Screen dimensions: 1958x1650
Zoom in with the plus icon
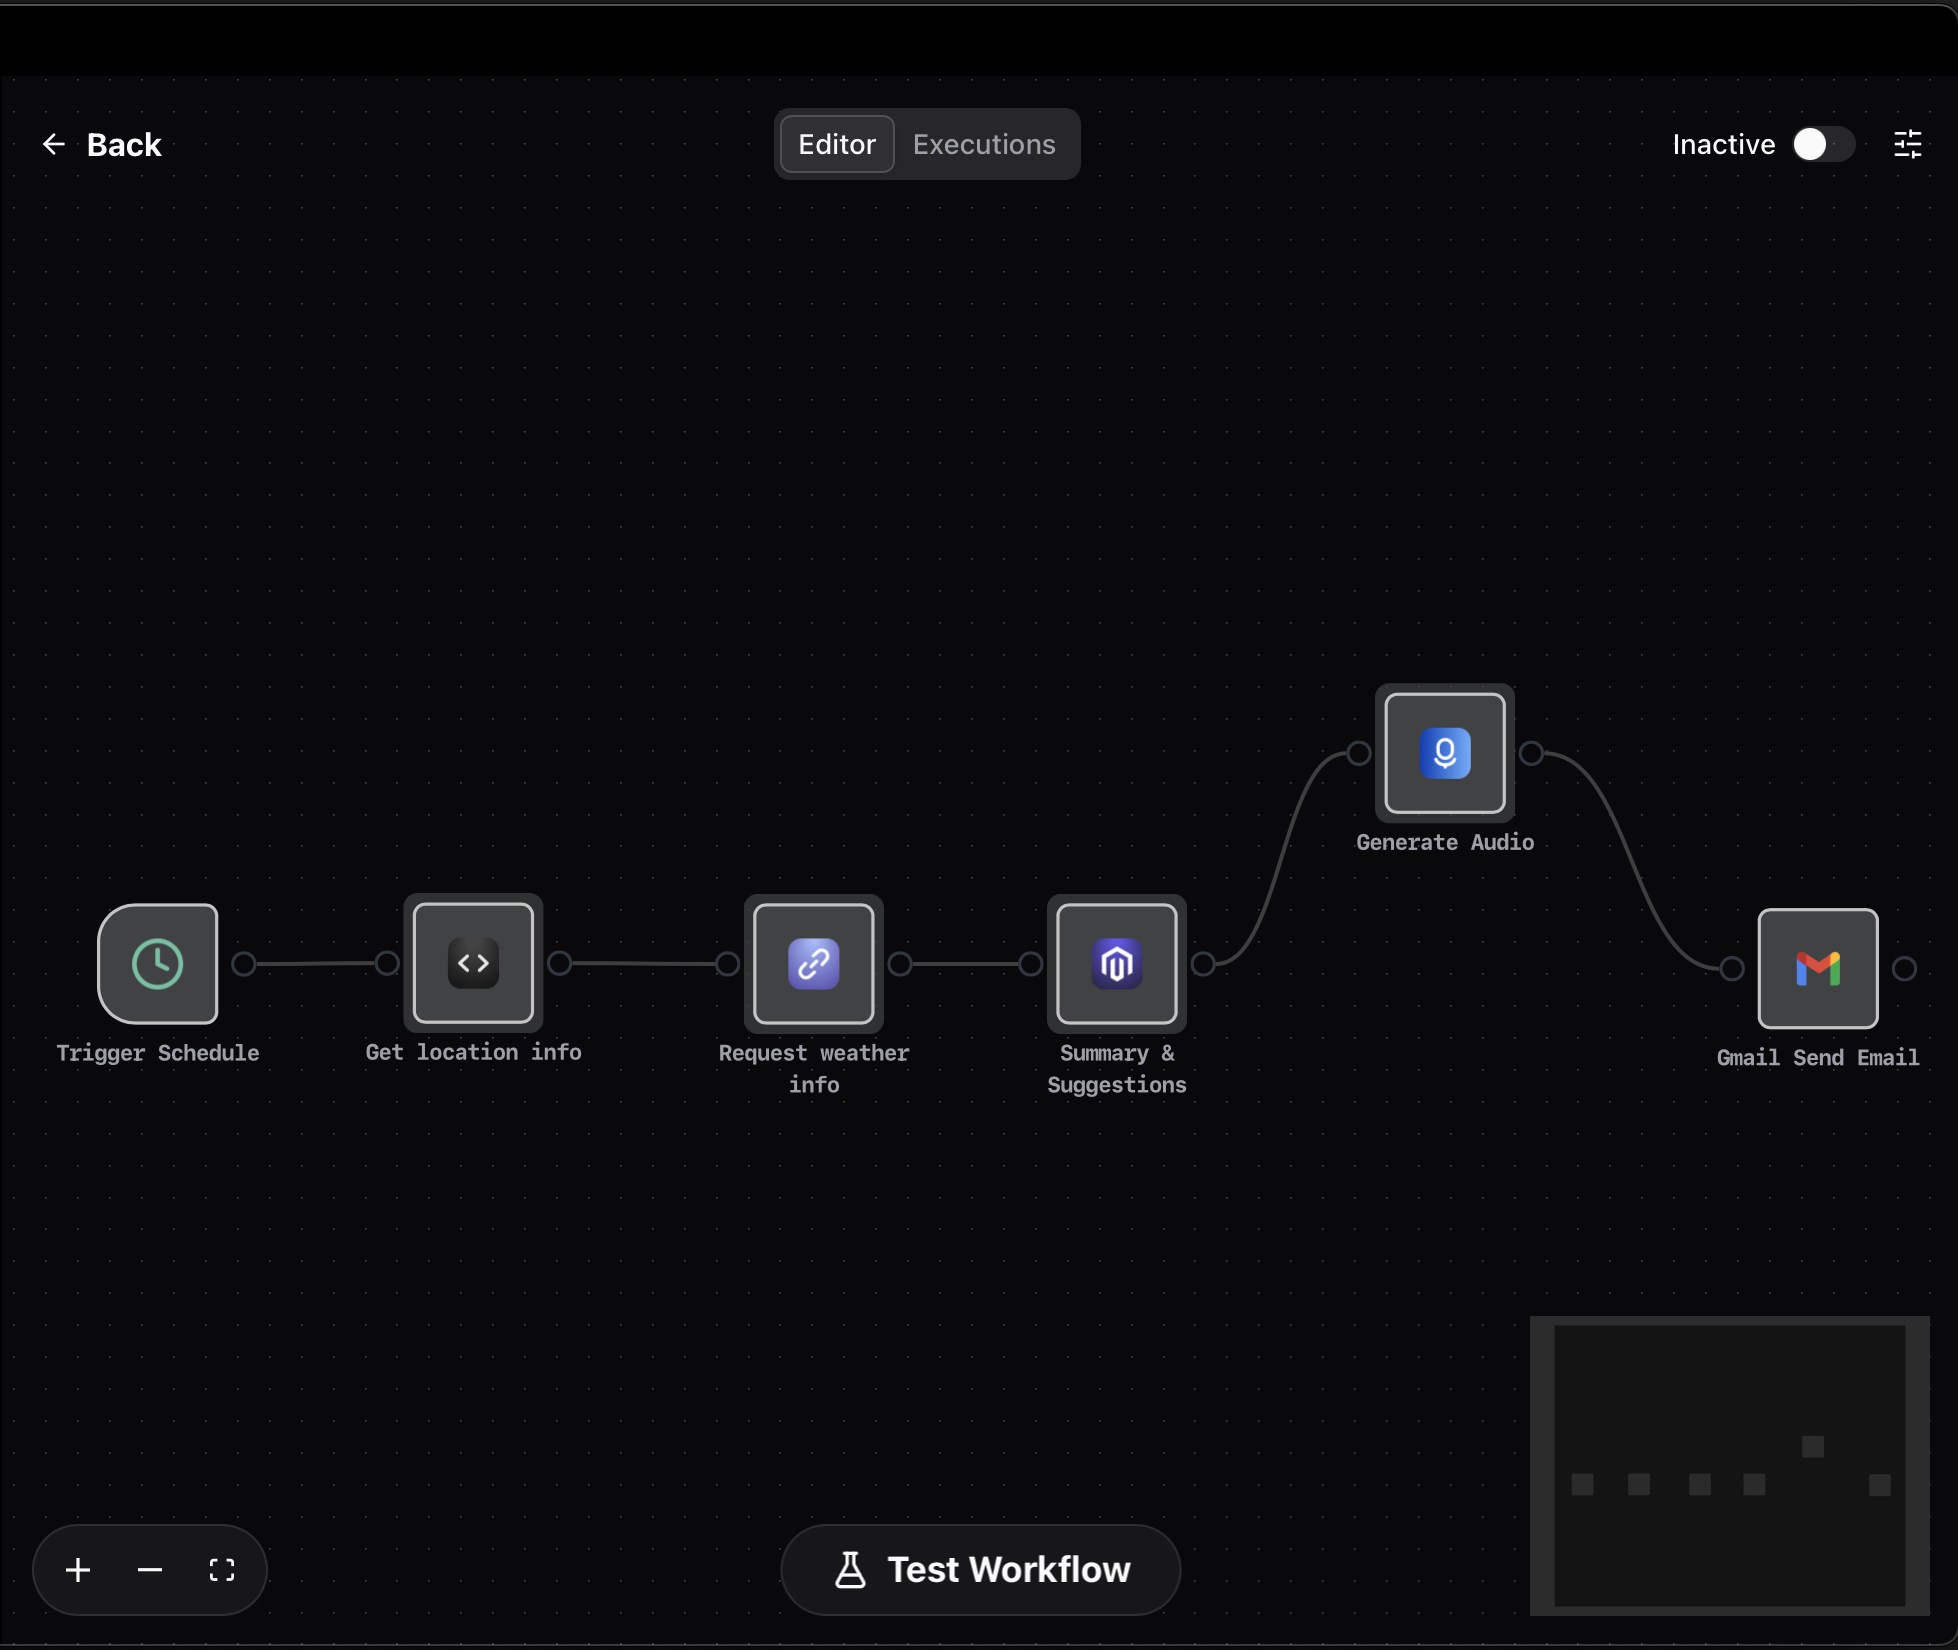click(78, 1570)
